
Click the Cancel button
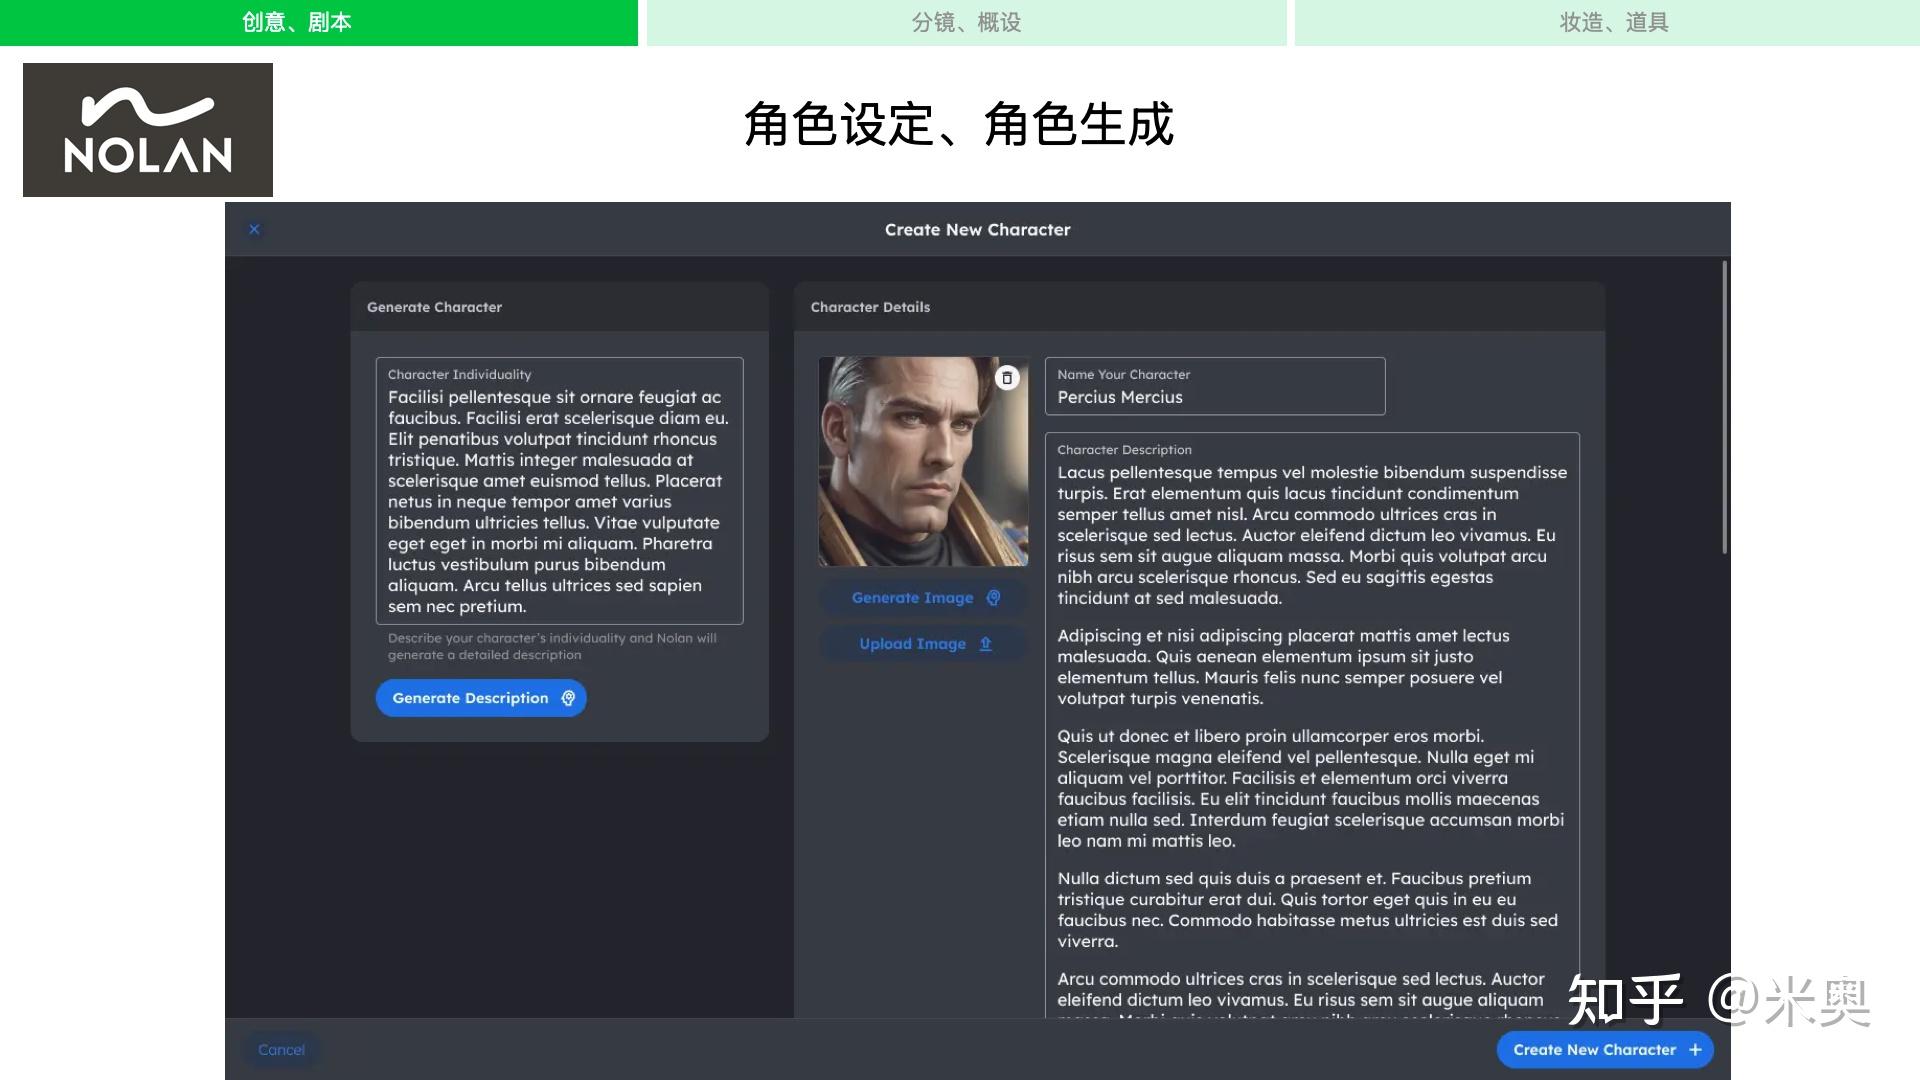pyautogui.click(x=281, y=1050)
